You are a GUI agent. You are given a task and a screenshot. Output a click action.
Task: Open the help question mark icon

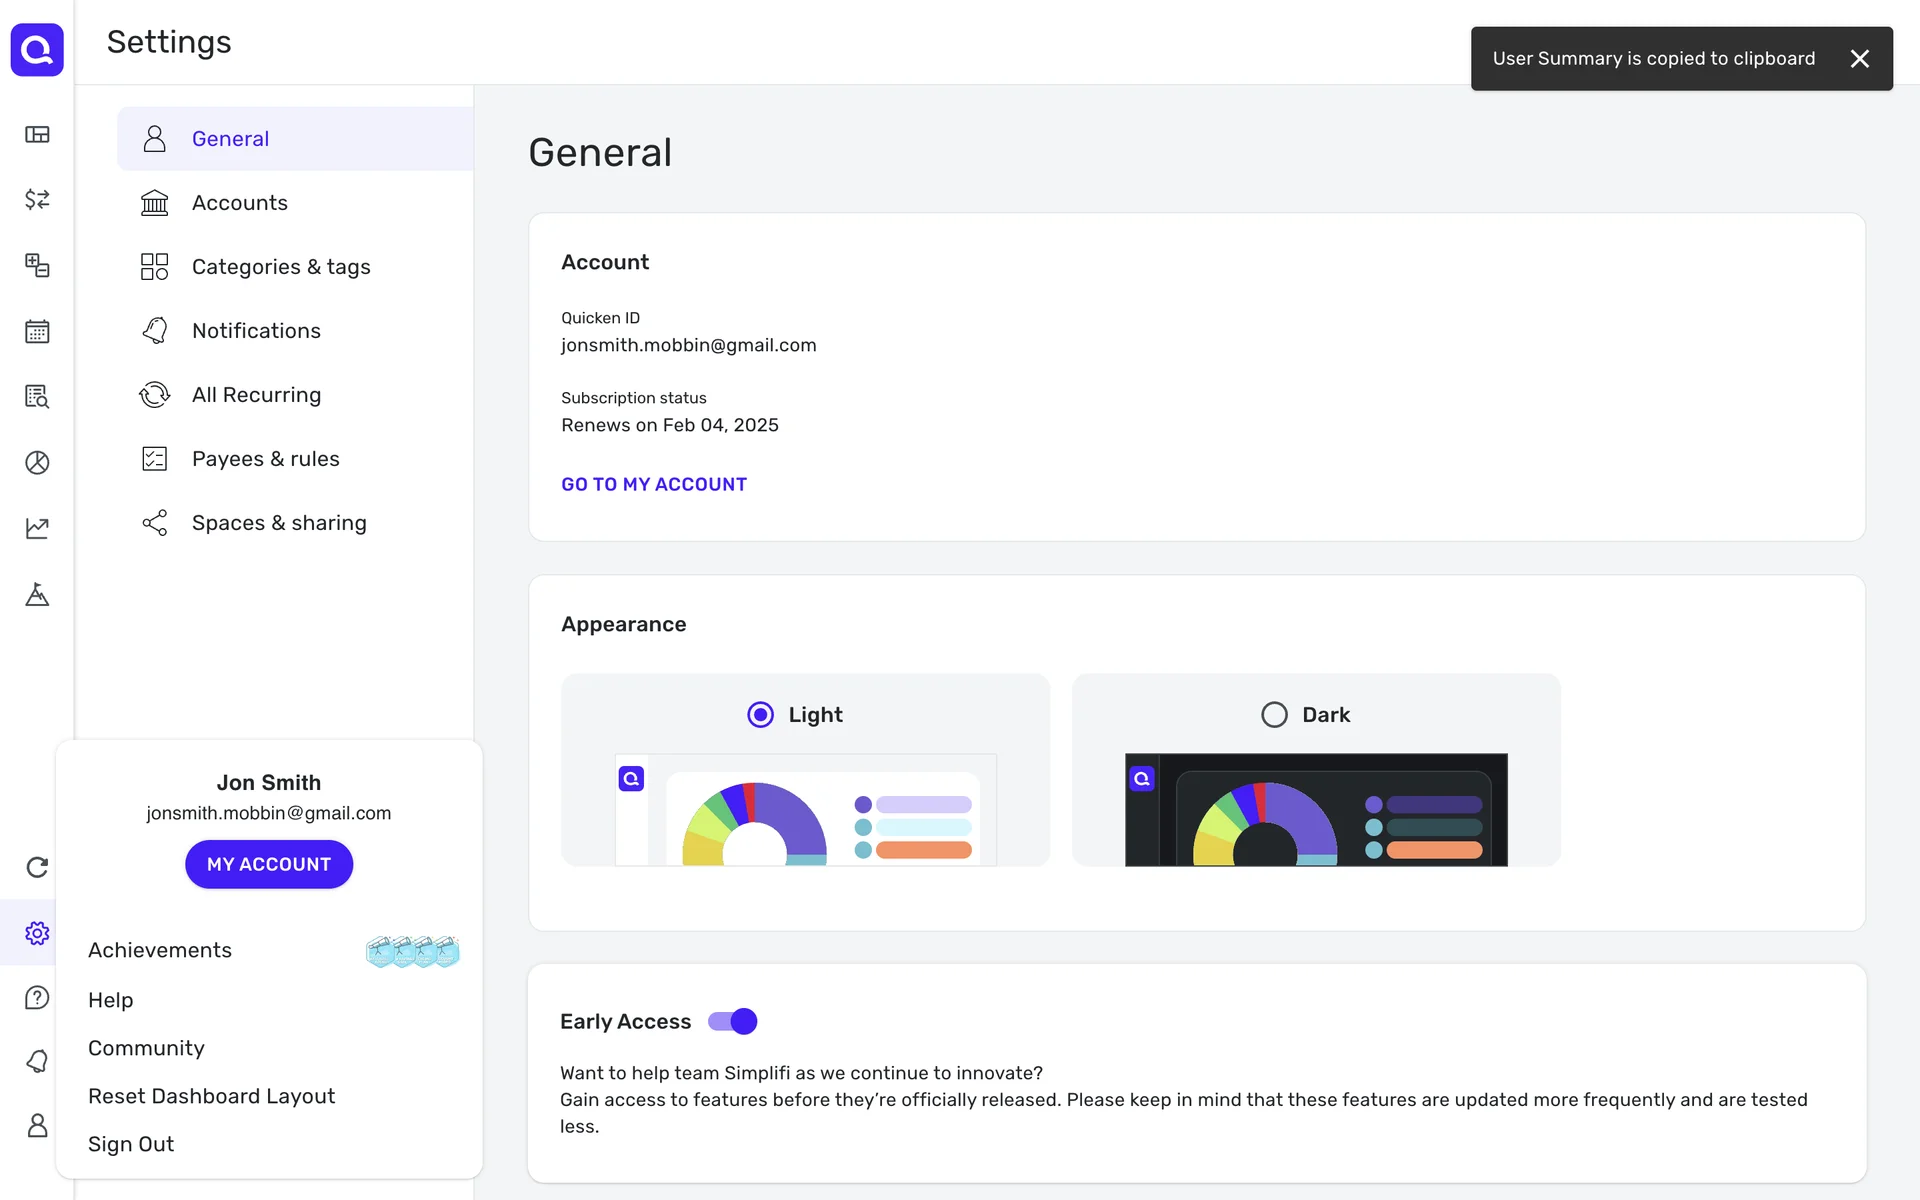click(37, 998)
